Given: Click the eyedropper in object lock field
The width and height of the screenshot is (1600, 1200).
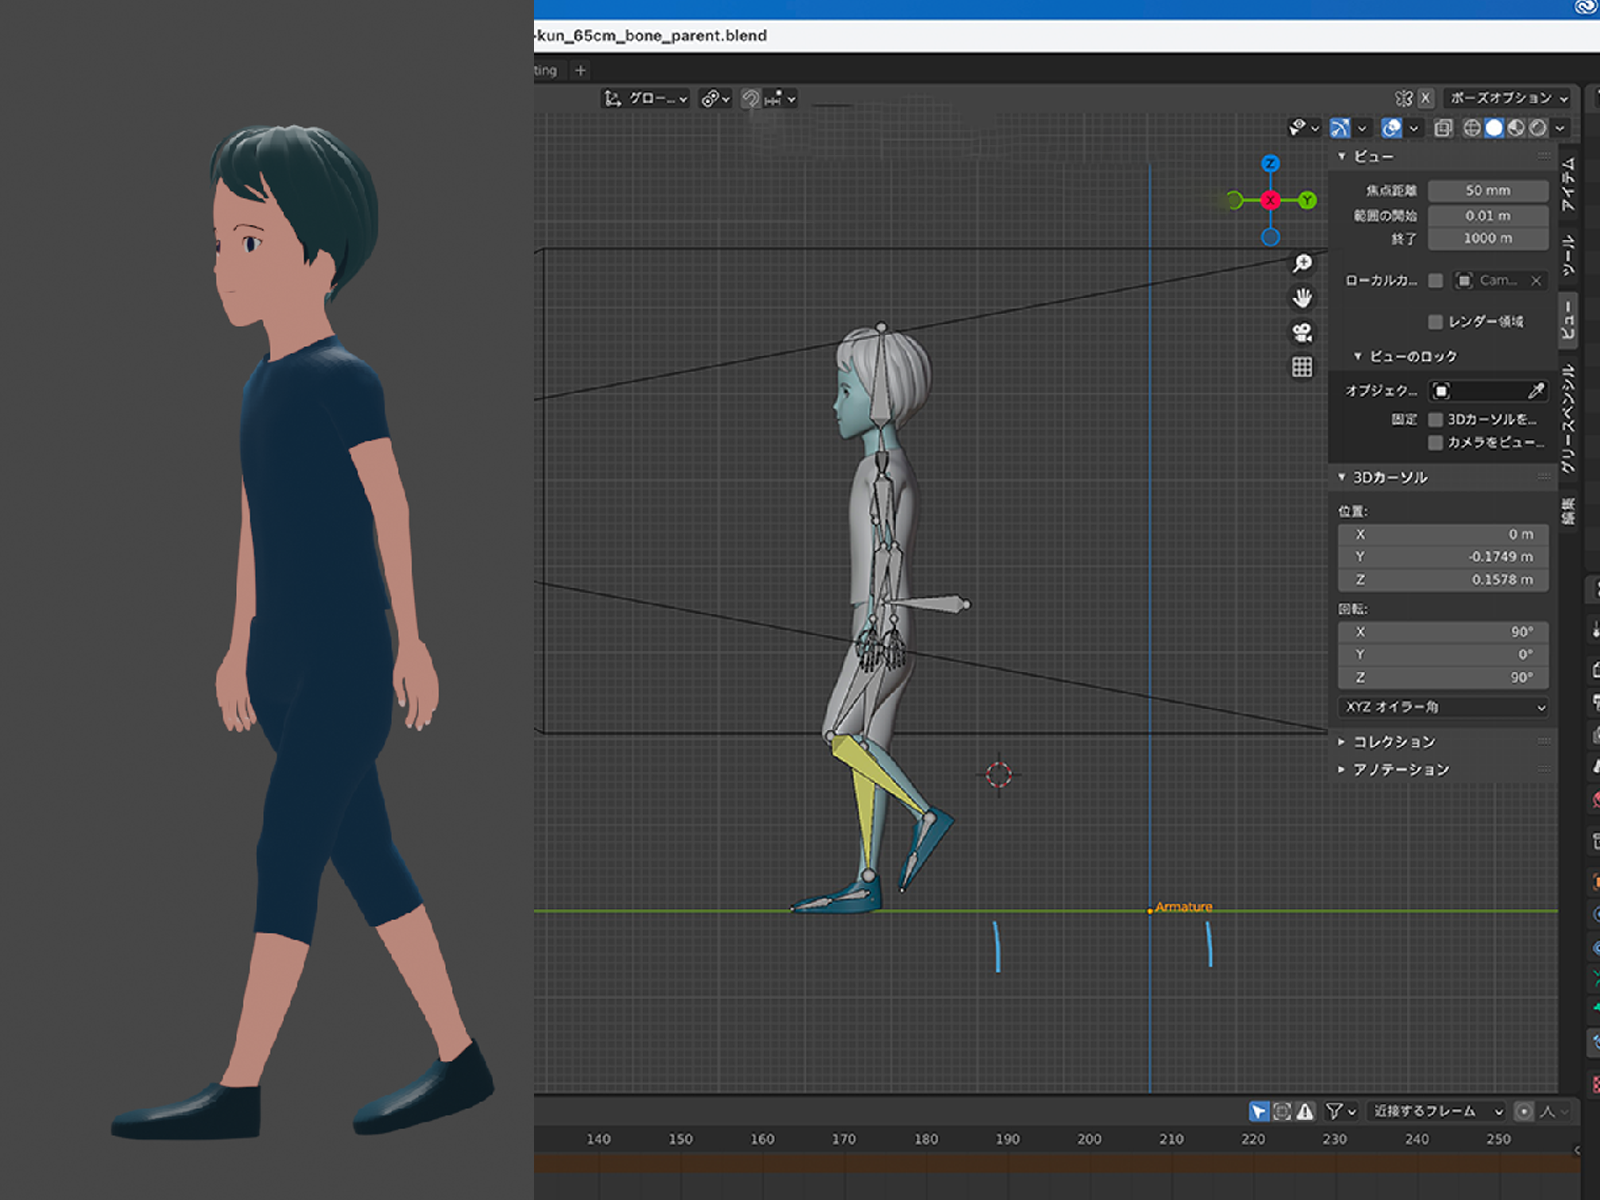Looking at the screenshot, I should point(1536,391).
